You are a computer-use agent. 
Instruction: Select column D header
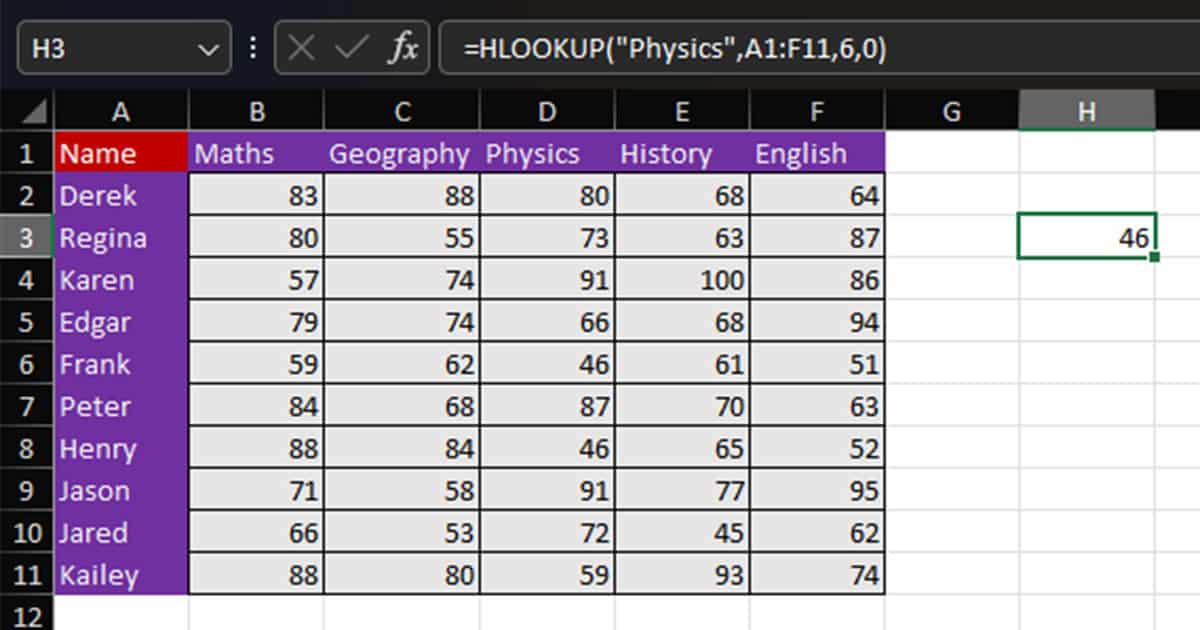click(546, 111)
